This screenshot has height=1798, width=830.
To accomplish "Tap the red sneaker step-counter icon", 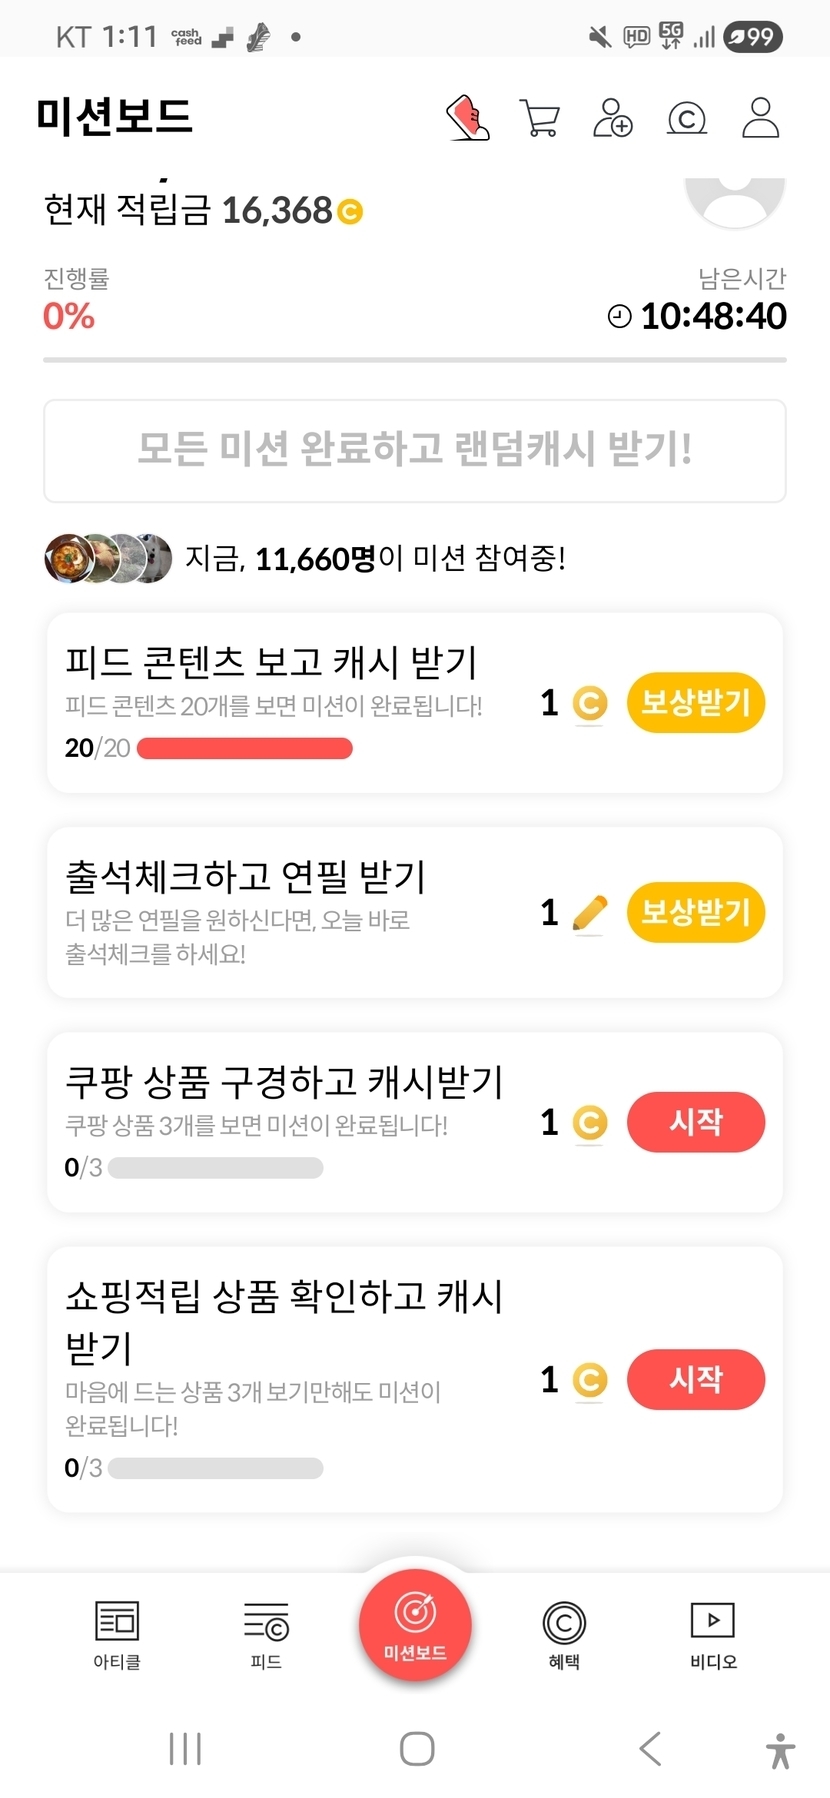I will point(467,118).
